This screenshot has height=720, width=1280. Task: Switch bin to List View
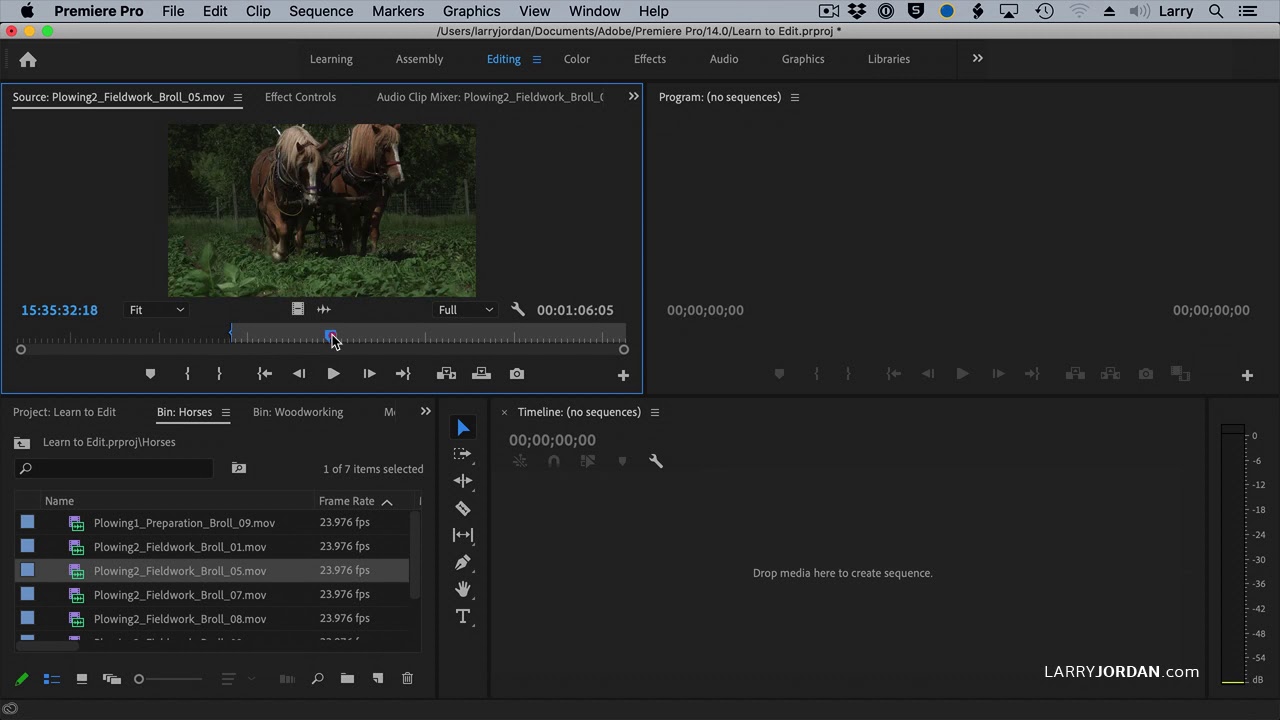coord(52,679)
